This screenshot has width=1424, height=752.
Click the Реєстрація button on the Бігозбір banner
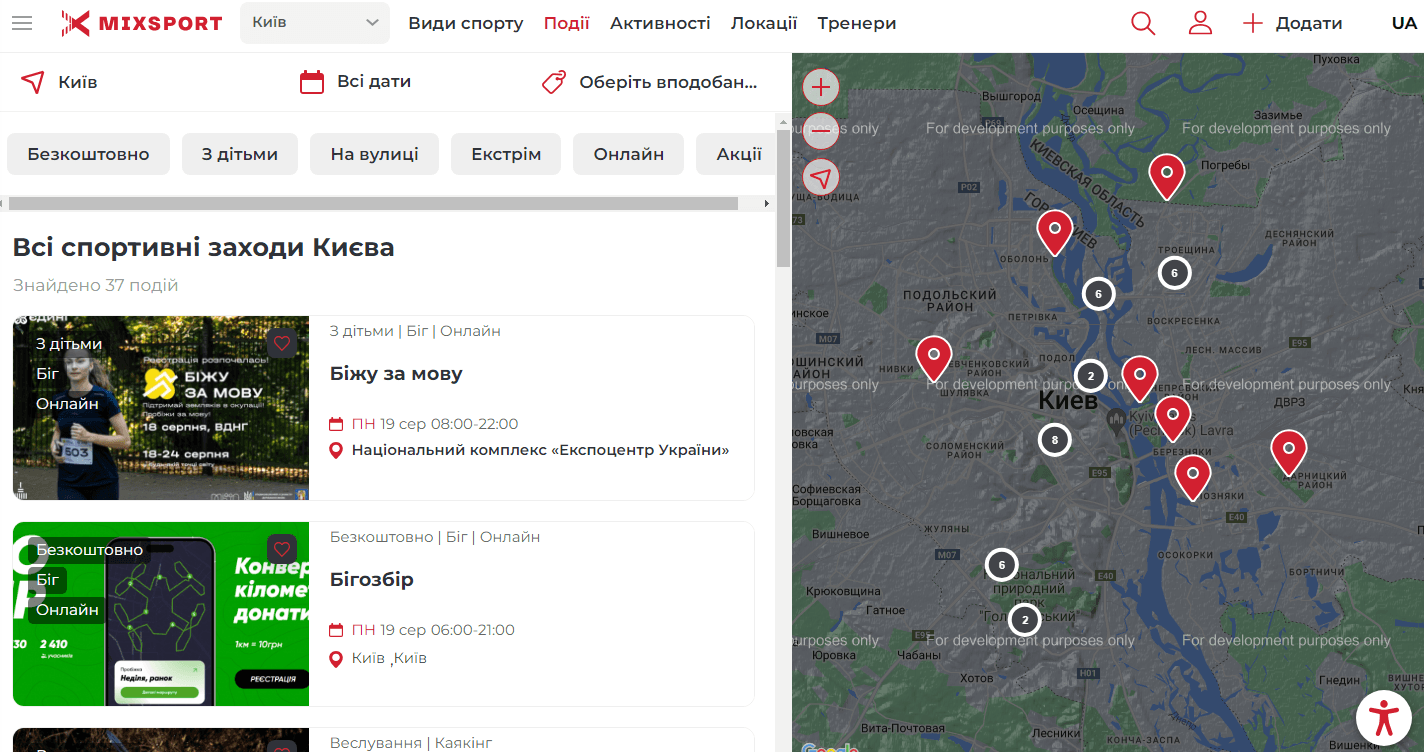272,679
